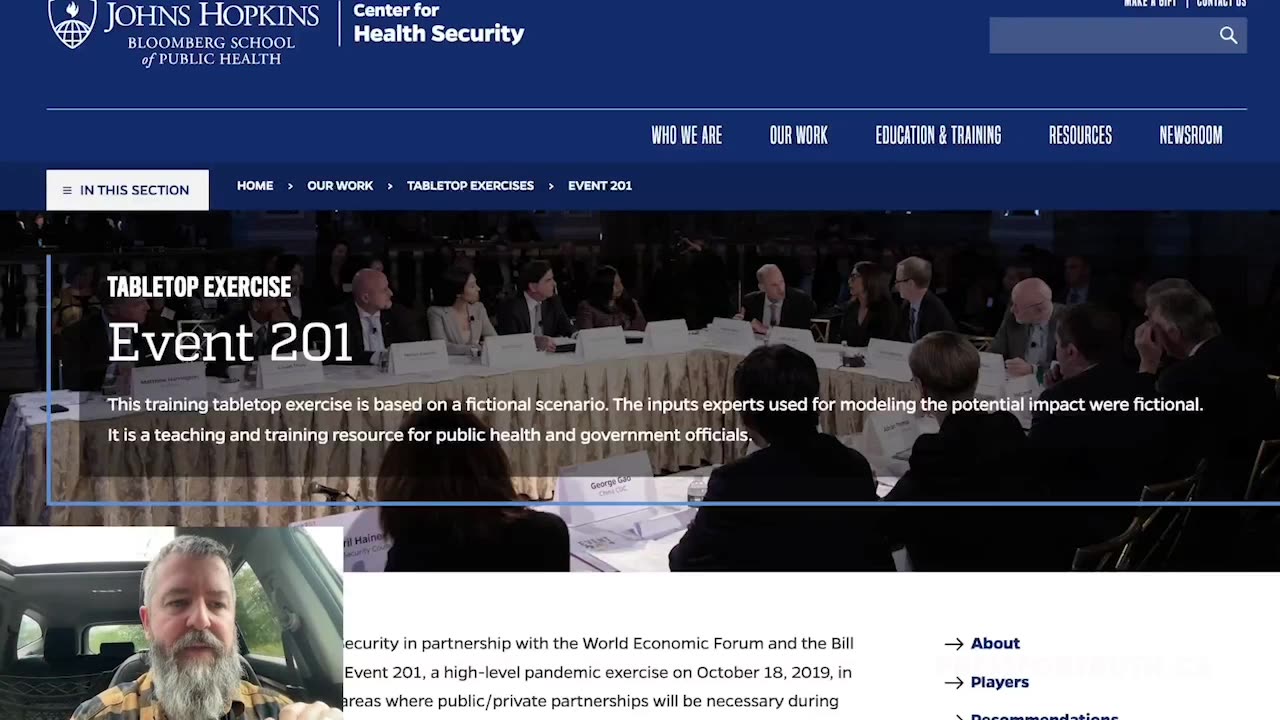
Task: Open the Resources menu
Action: (1080, 135)
